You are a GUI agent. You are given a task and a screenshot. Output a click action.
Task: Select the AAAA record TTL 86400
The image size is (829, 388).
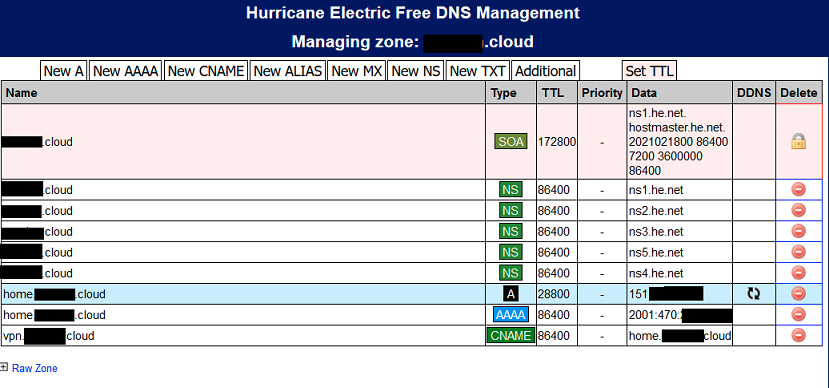554,315
